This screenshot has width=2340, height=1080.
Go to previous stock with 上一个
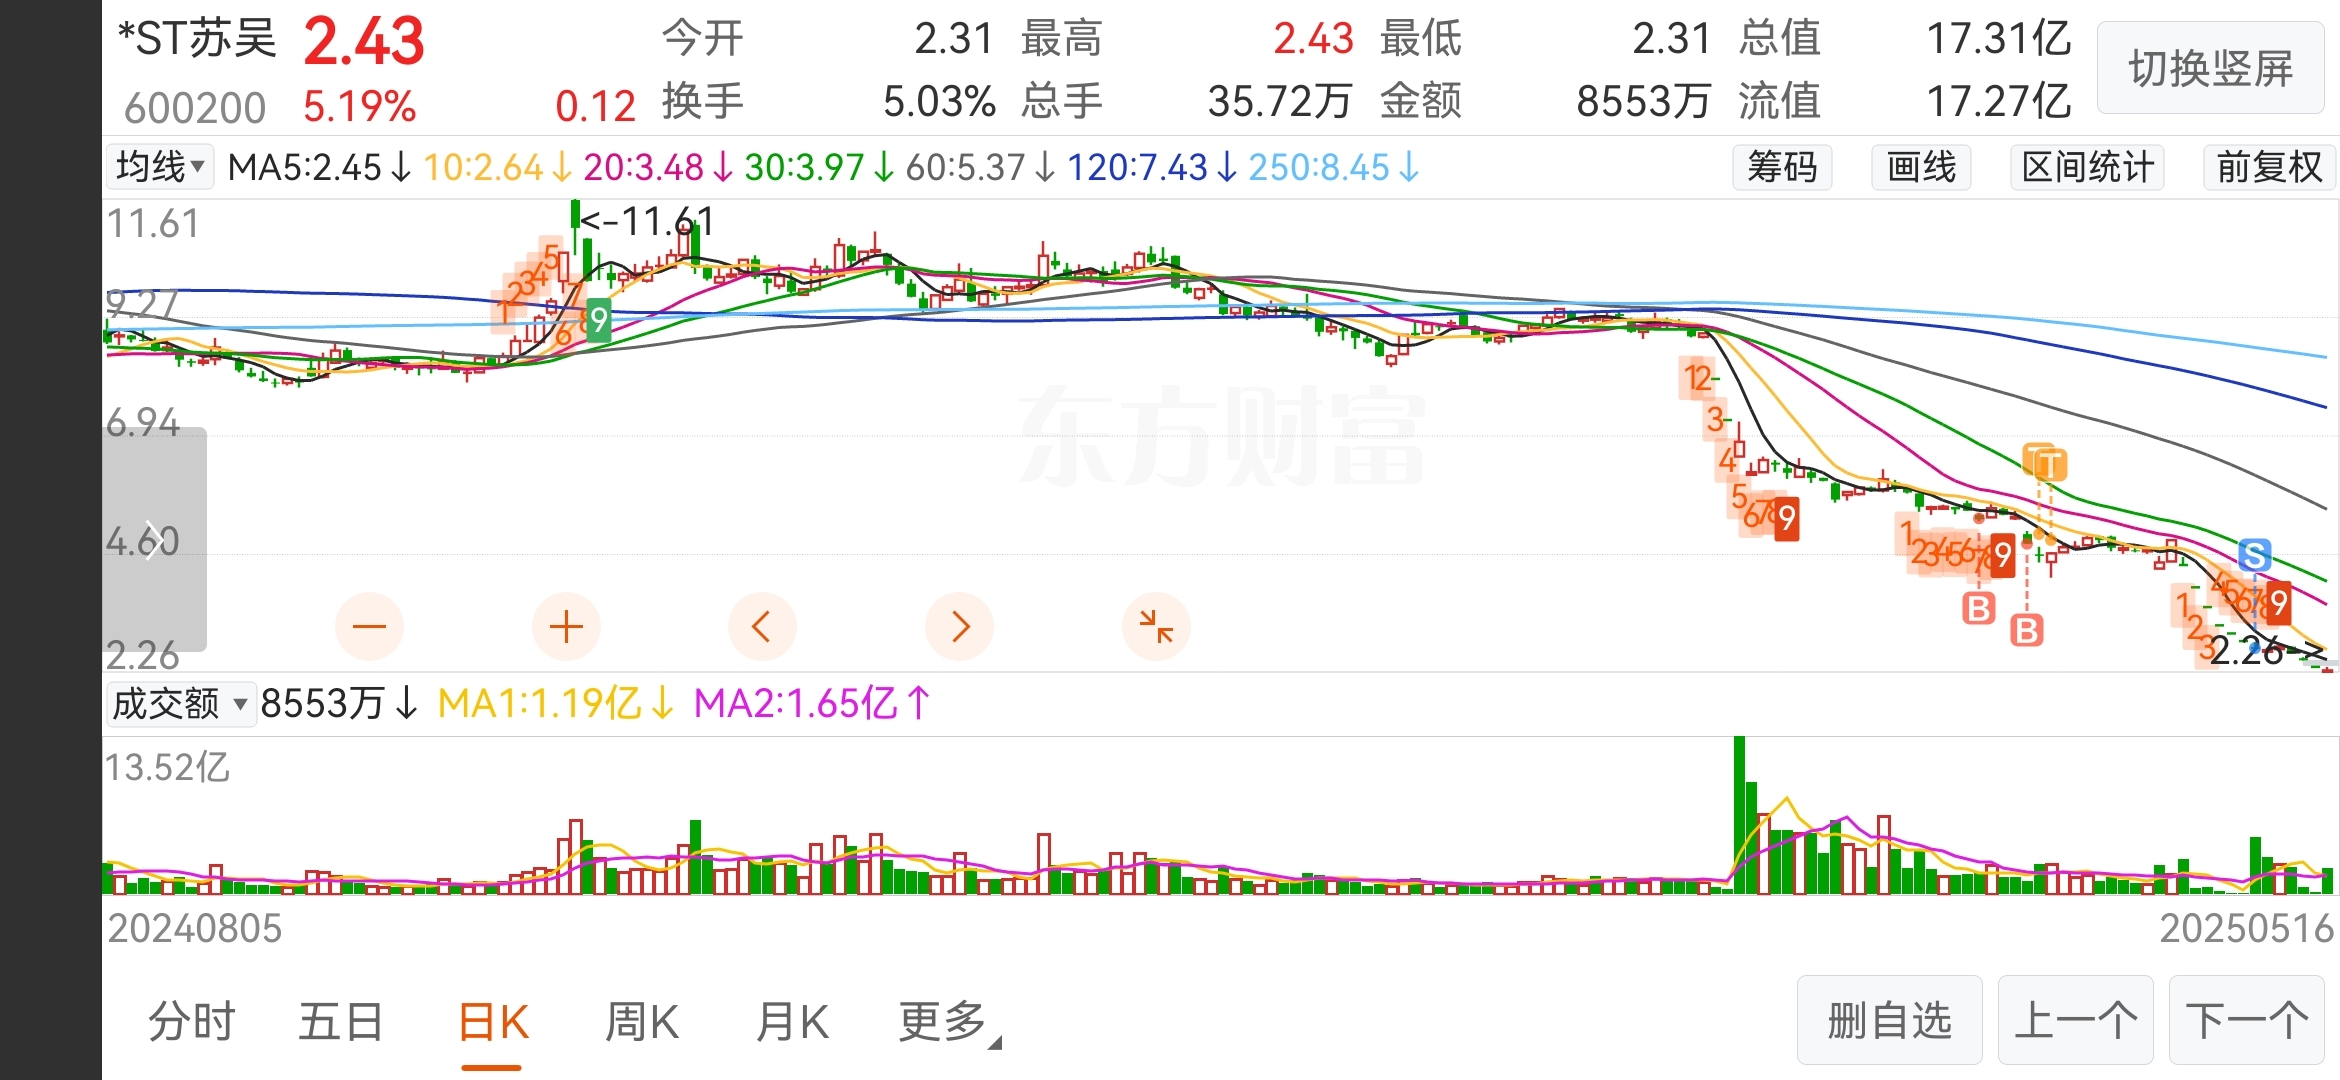[2075, 1021]
